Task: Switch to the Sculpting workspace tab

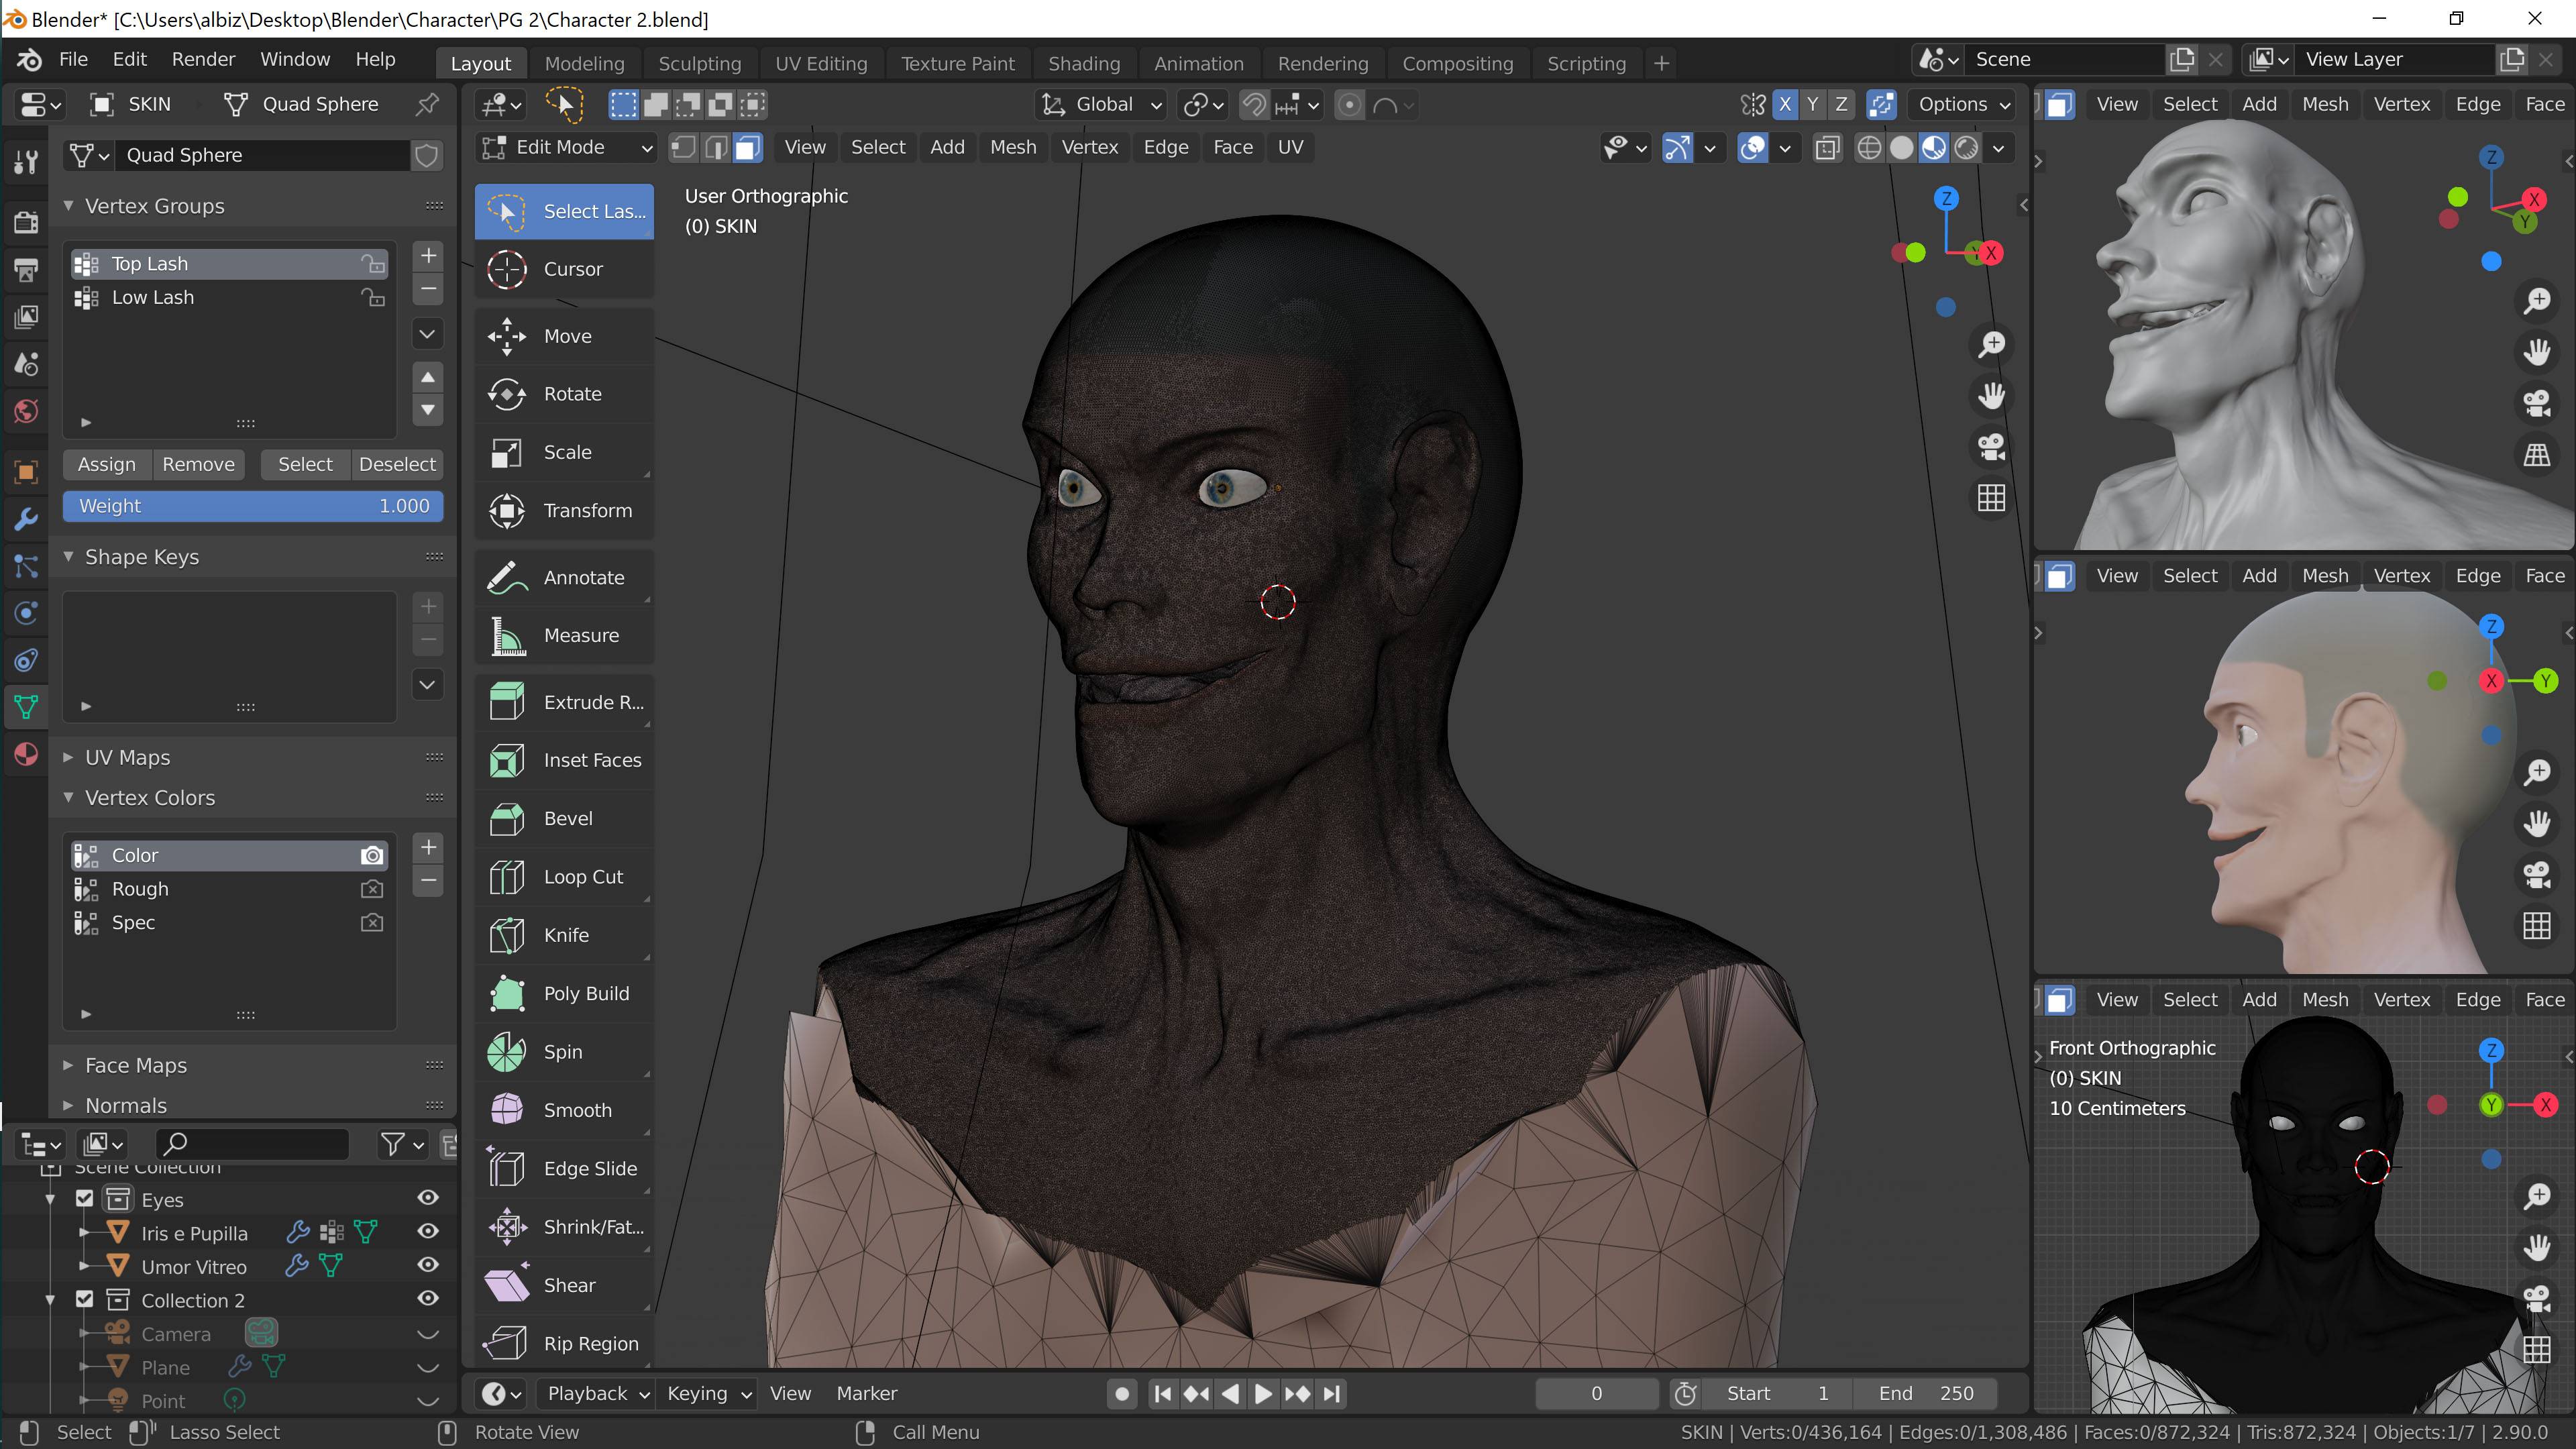Action: pyautogui.click(x=699, y=63)
